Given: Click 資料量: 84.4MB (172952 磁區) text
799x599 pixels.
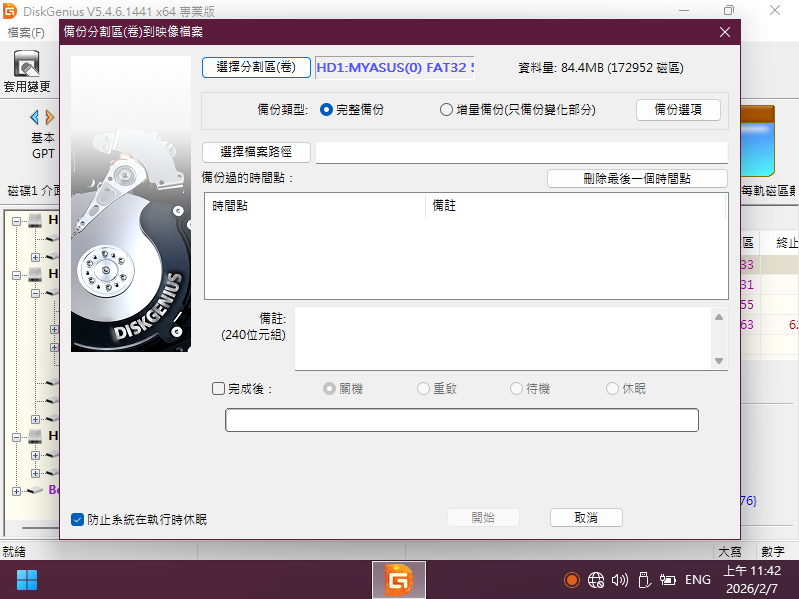Looking at the screenshot, I should pos(600,68).
